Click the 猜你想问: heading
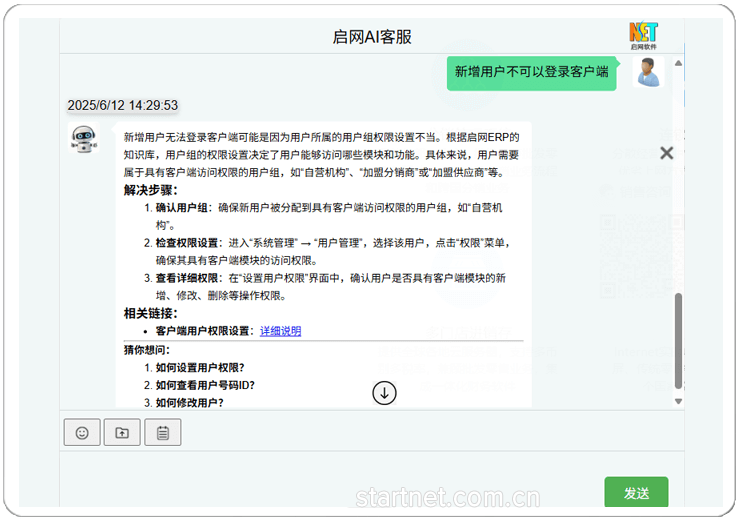 click(x=147, y=350)
